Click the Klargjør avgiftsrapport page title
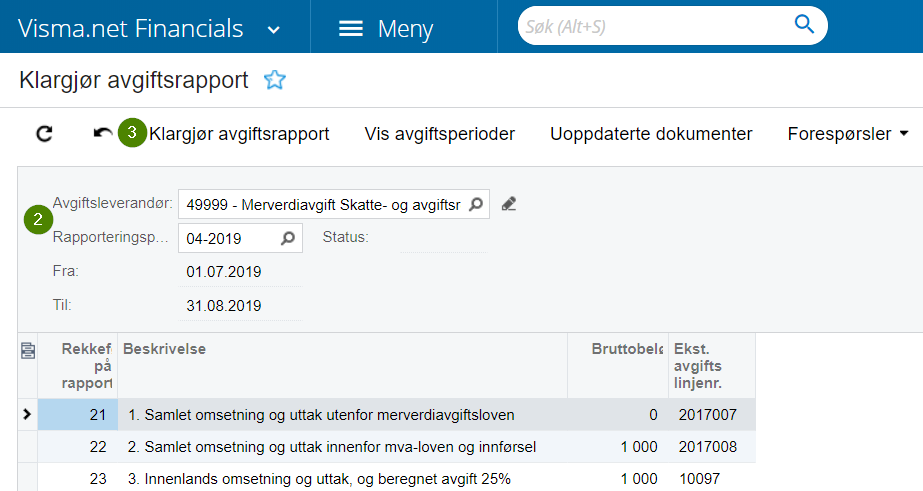923x491 pixels. coord(134,80)
